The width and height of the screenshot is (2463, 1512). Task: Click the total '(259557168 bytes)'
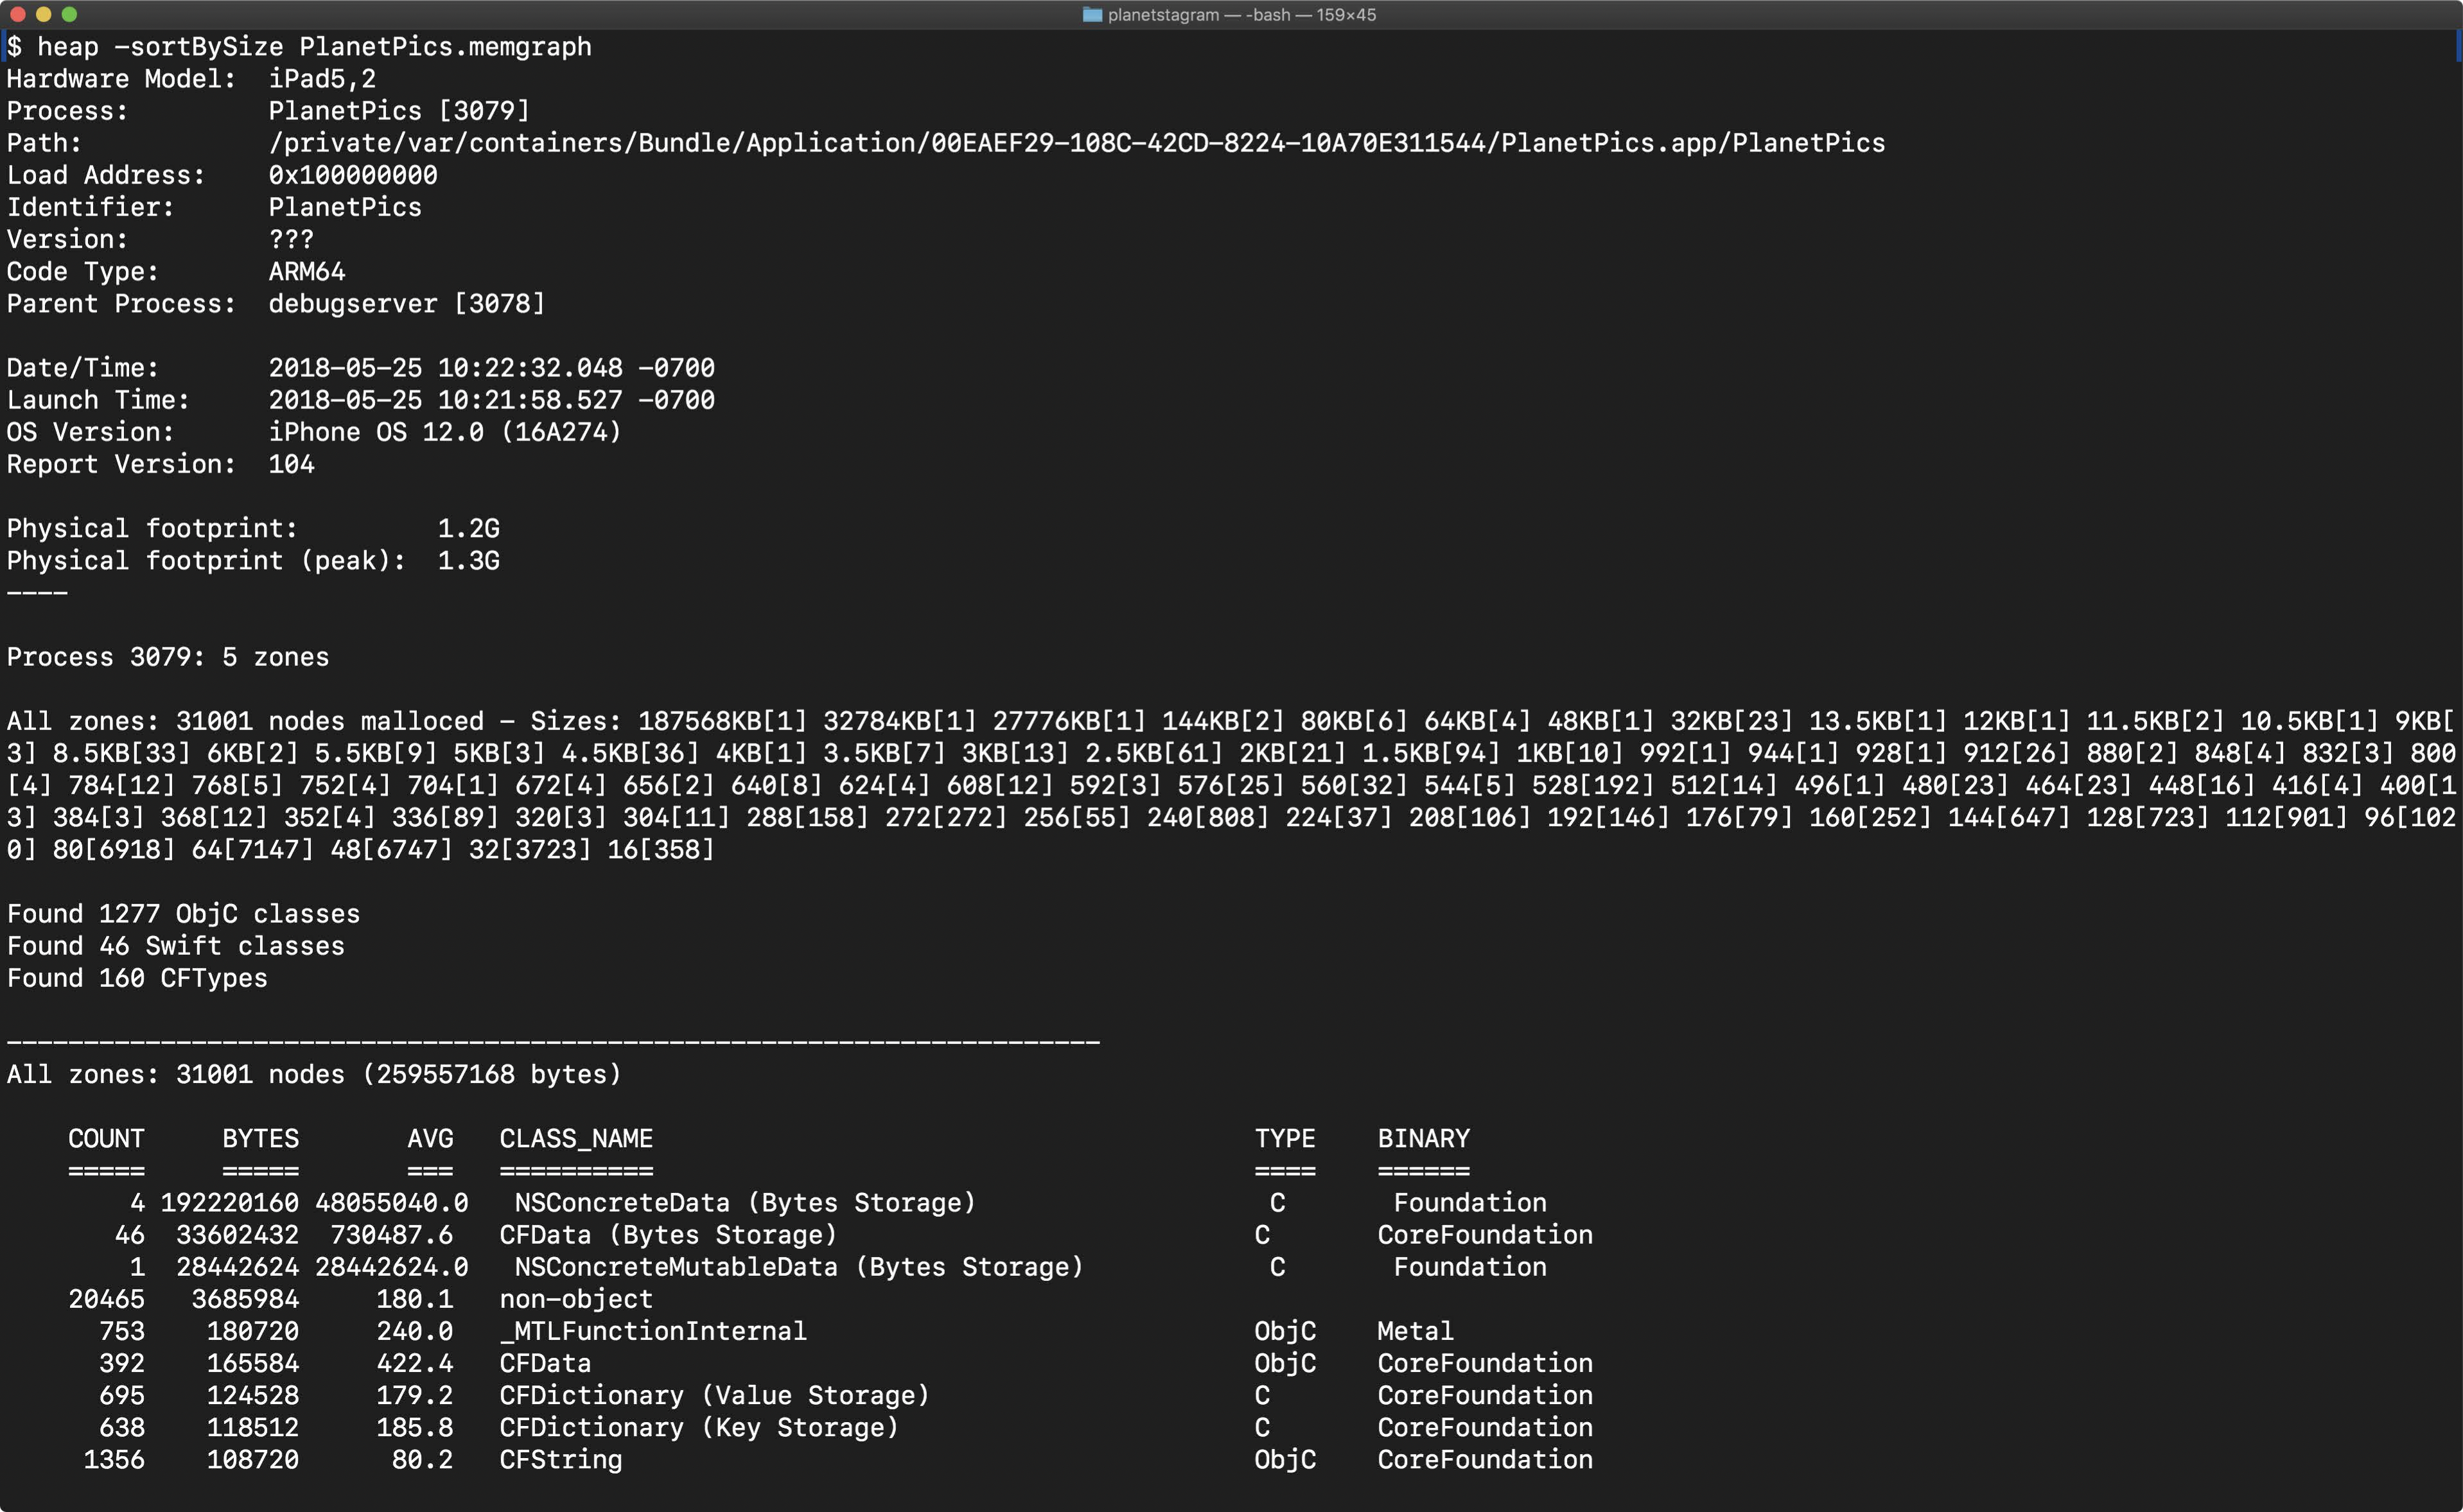click(x=491, y=1074)
